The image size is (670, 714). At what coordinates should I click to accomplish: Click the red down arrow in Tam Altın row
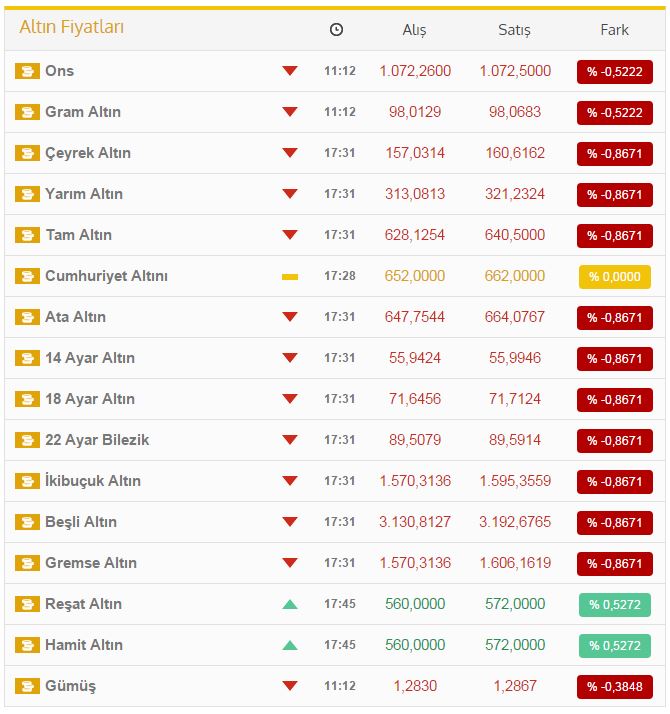tap(290, 235)
